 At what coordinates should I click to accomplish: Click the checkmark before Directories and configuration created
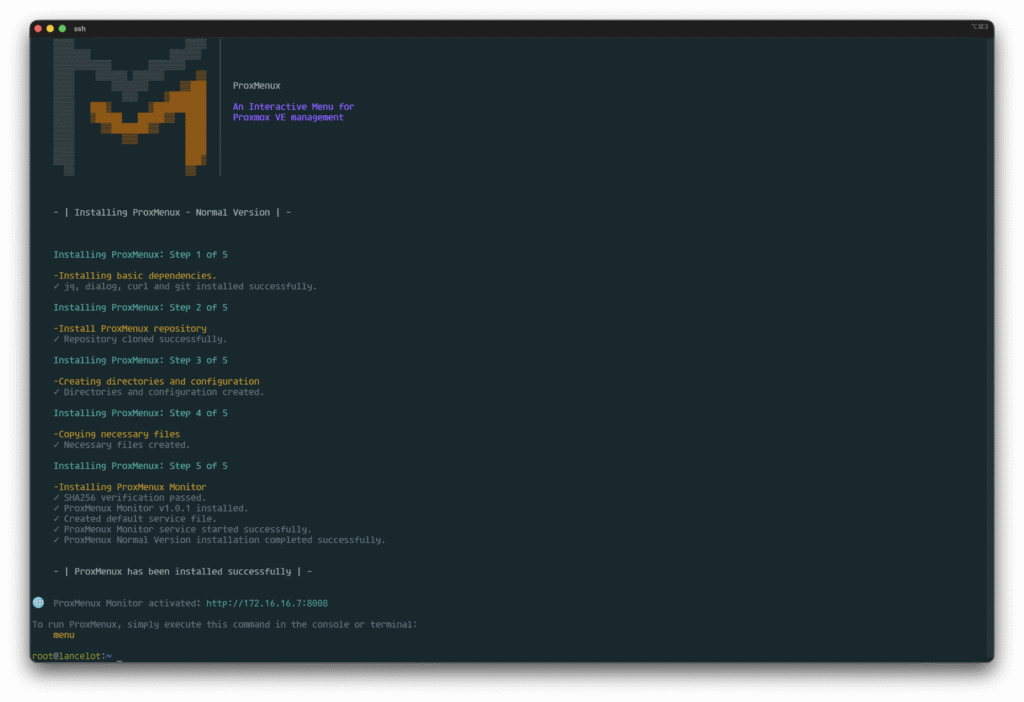pos(57,392)
